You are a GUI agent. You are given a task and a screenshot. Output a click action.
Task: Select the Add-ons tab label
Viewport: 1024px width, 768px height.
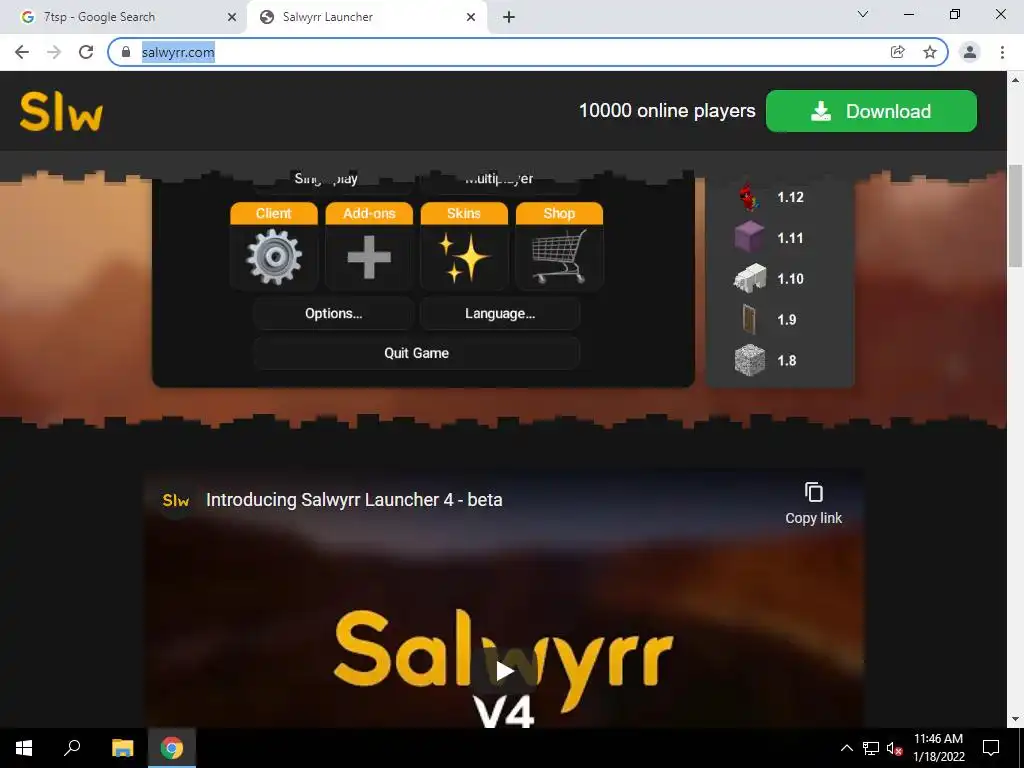[369, 214]
